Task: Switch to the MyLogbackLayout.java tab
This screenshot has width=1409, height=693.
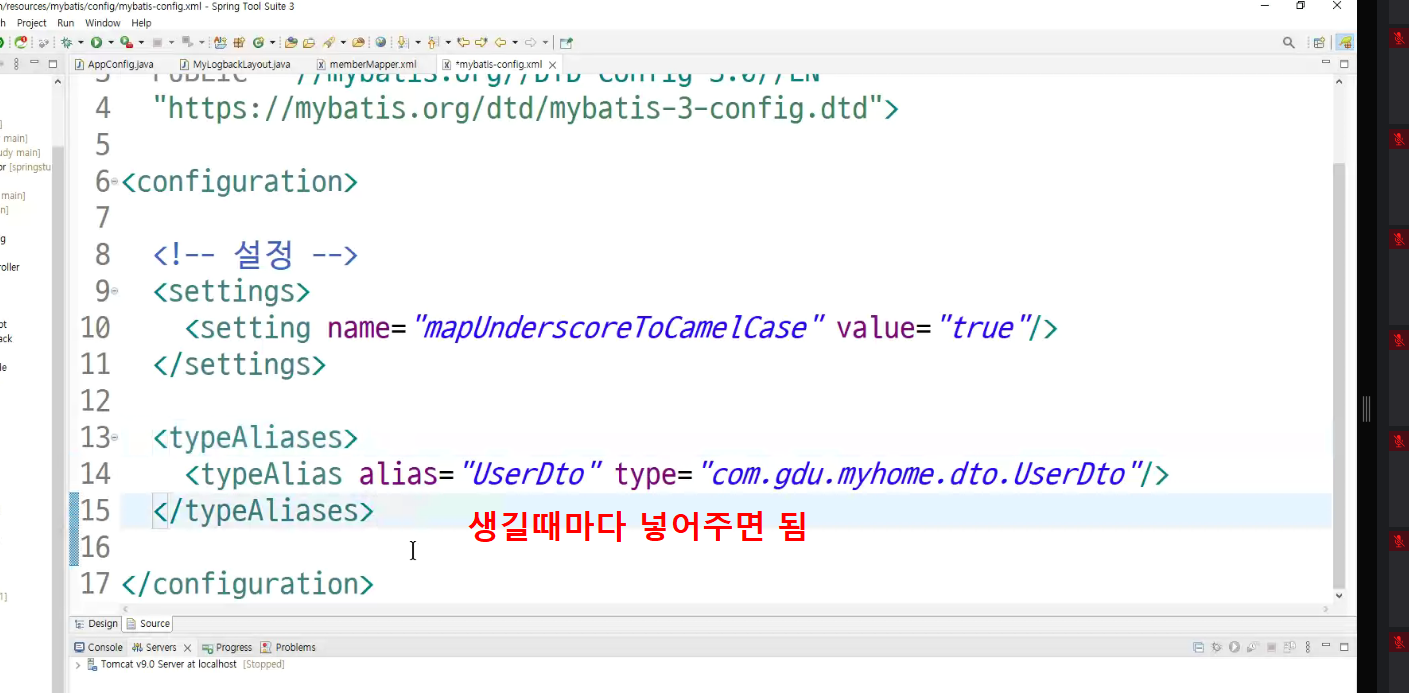Action: (234, 64)
